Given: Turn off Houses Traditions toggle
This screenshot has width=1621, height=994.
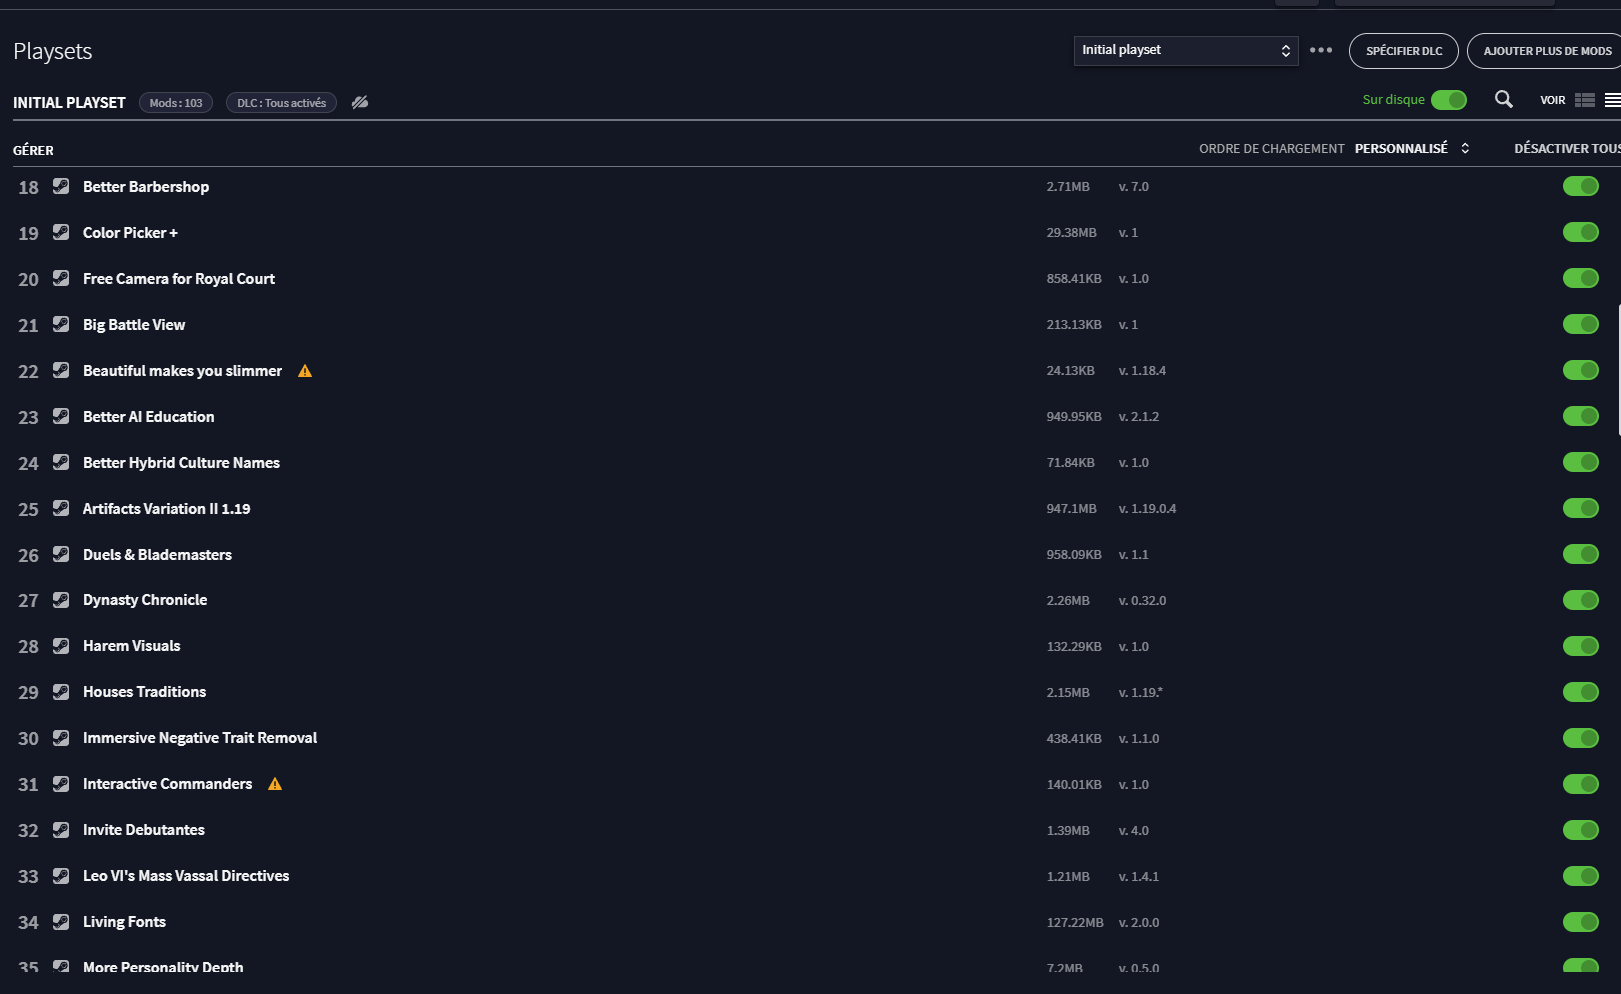Looking at the screenshot, I should pos(1581,692).
